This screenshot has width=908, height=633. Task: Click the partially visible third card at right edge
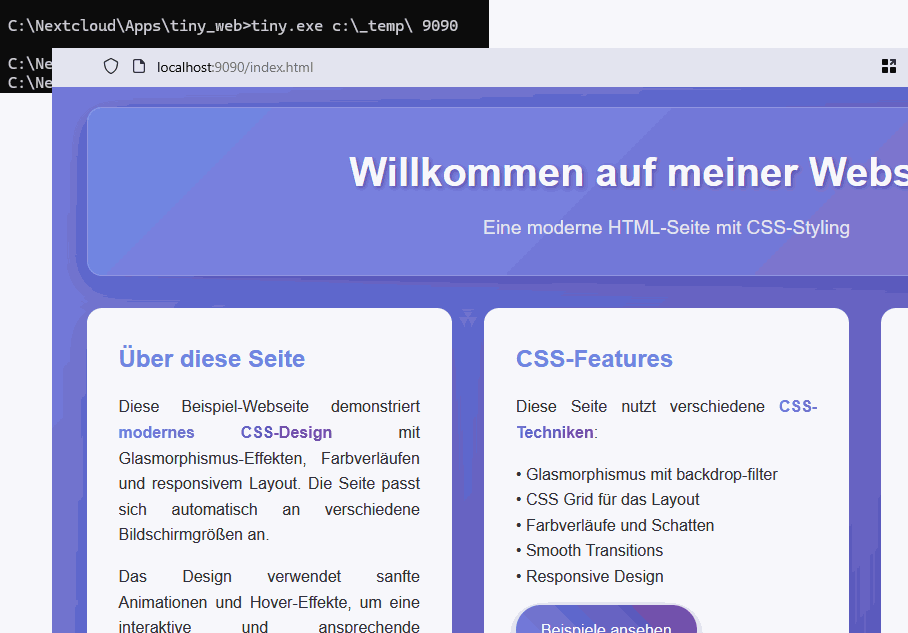pyautogui.click(x=895, y=470)
